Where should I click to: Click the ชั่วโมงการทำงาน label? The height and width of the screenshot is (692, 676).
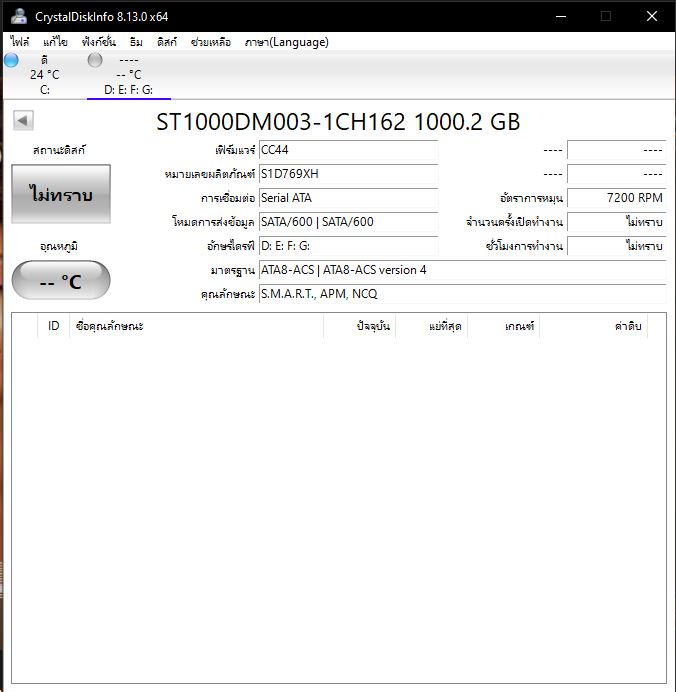524,245
